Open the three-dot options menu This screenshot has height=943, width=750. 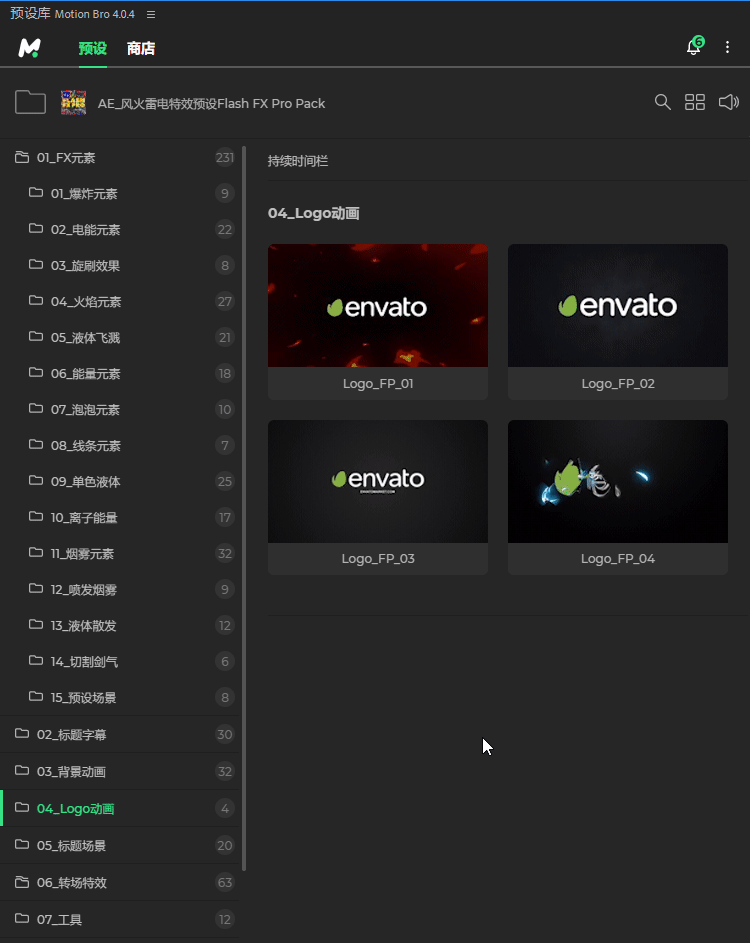click(x=727, y=47)
